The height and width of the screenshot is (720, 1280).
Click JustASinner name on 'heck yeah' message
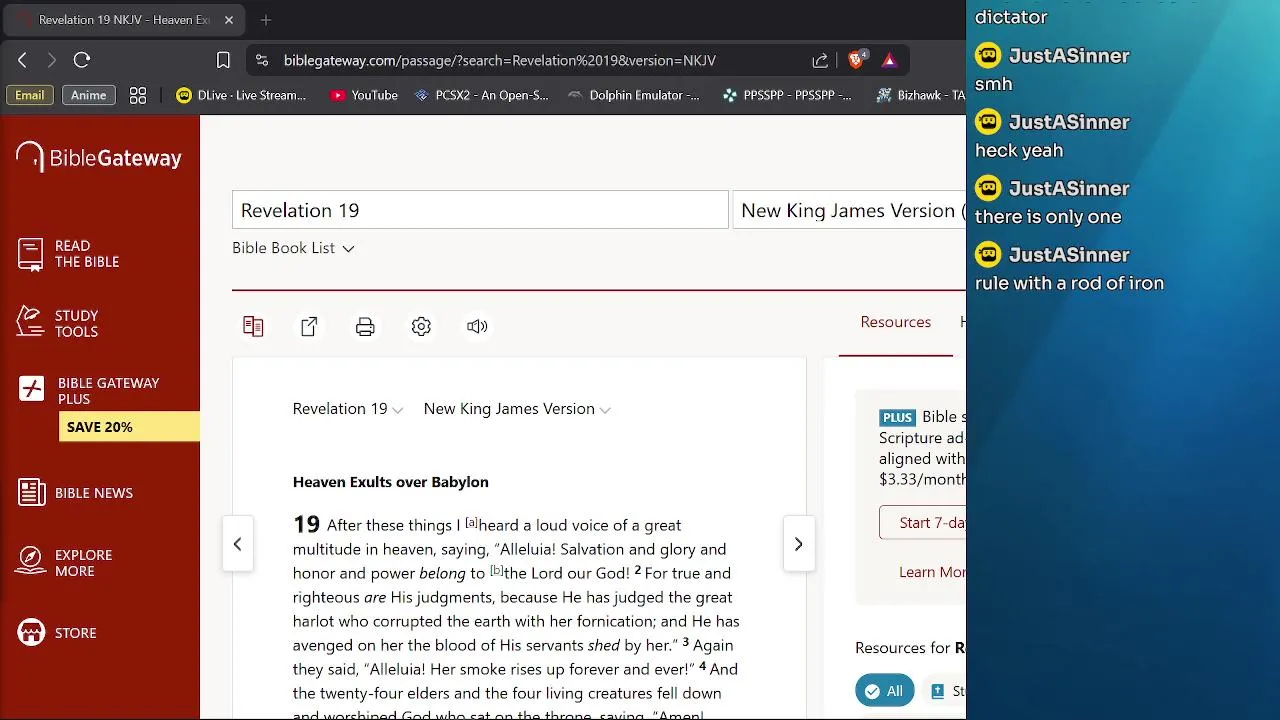pyautogui.click(x=1069, y=122)
